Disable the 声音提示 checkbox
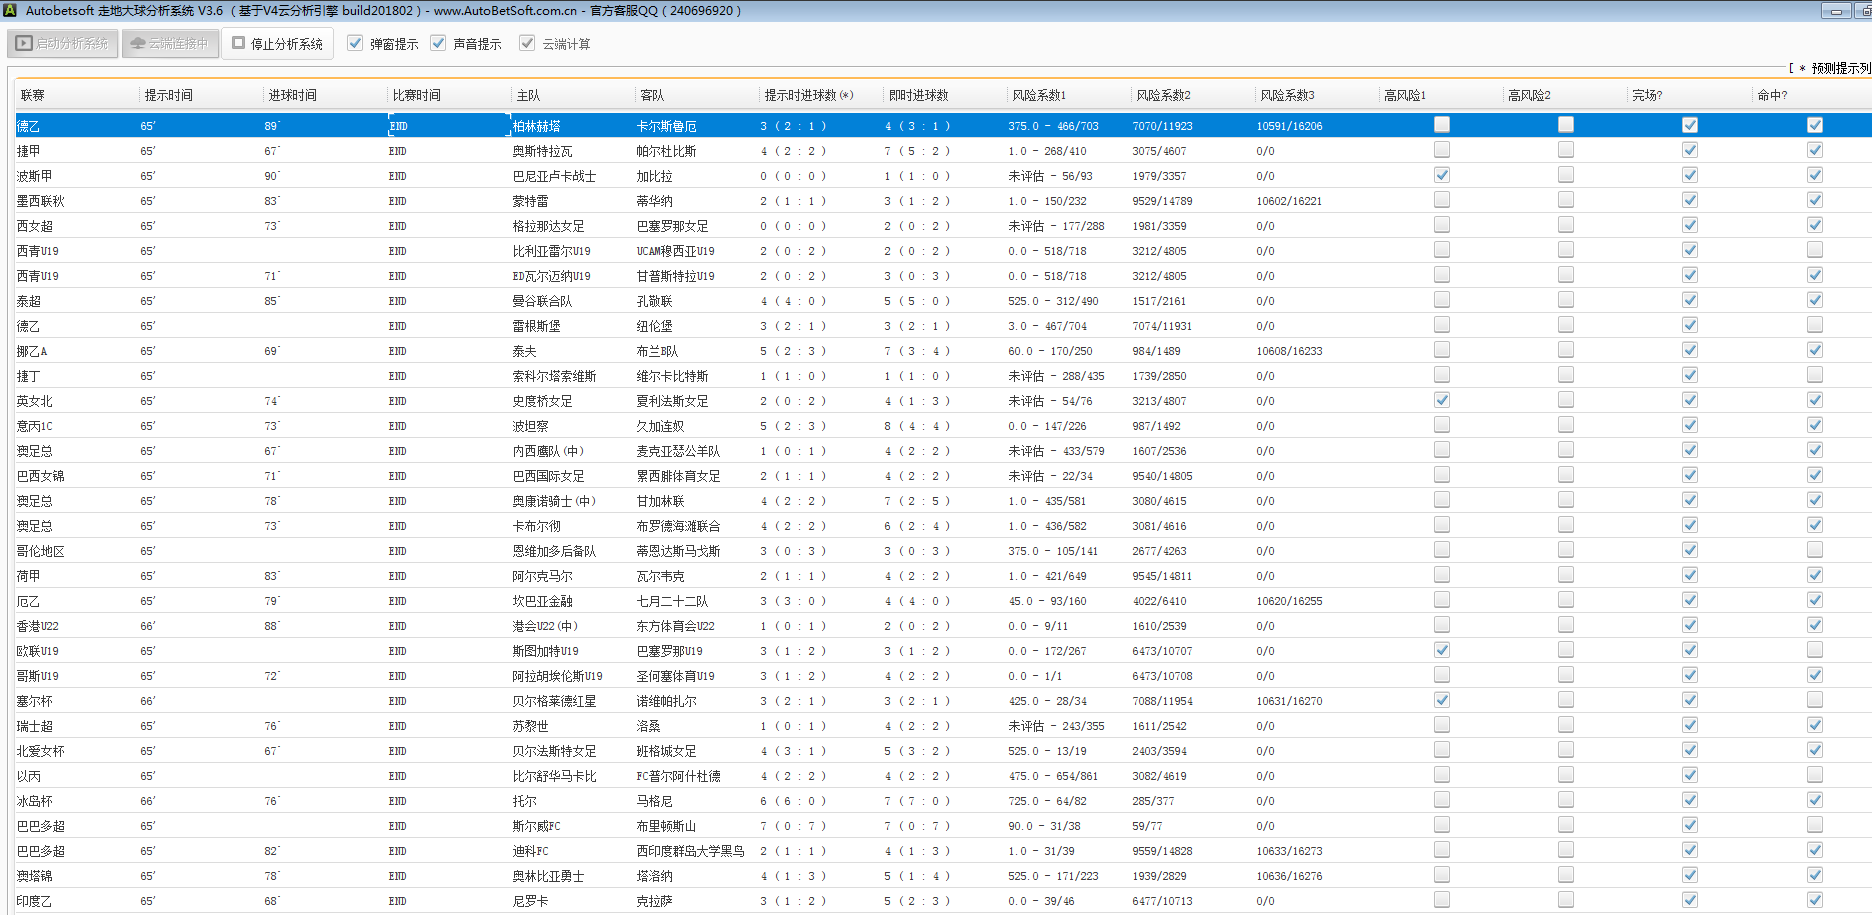The width and height of the screenshot is (1872, 915). click(x=438, y=43)
